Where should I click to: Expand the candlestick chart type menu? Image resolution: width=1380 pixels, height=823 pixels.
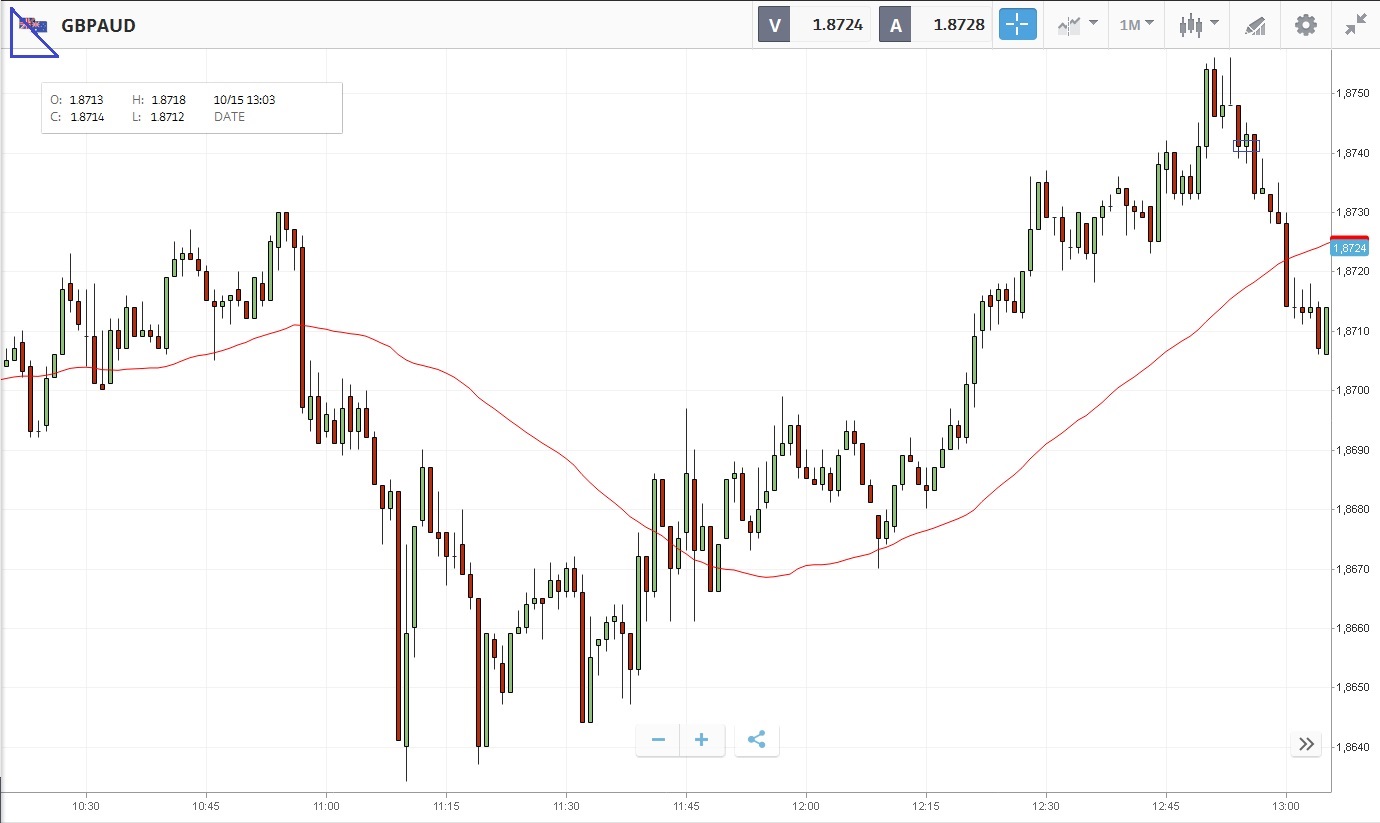pyautogui.click(x=1198, y=25)
